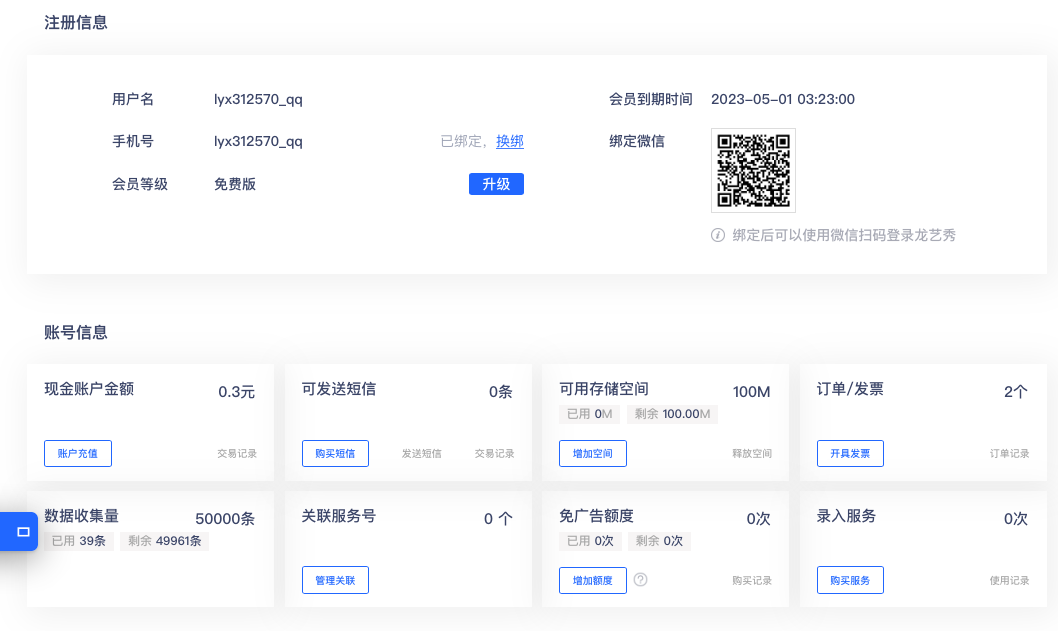This screenshot has width=1058, height=631.
Task: Click the 已用 0次 ad quota tag
Action: coord(590,541)
